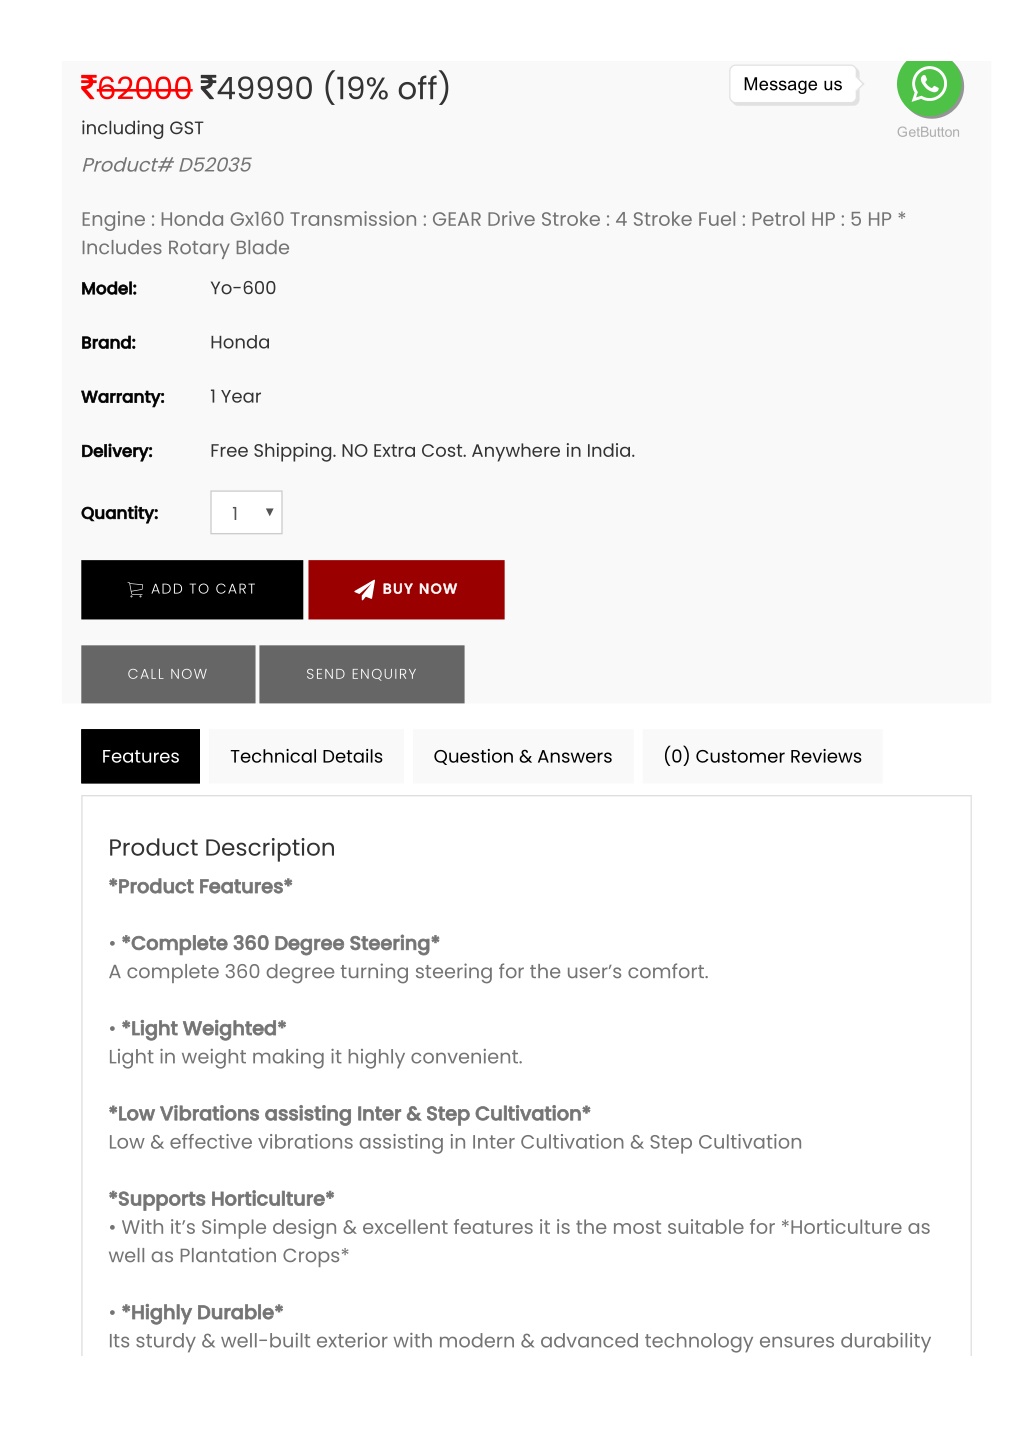Open the Quantity dropdown

[x=246, y=513]
